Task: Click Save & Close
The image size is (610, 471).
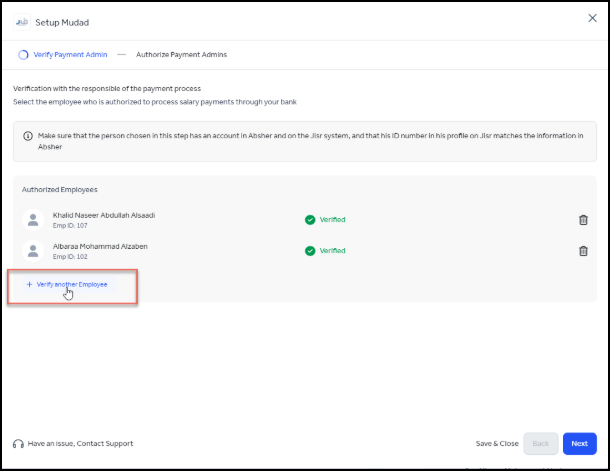Action: [497, 443]
